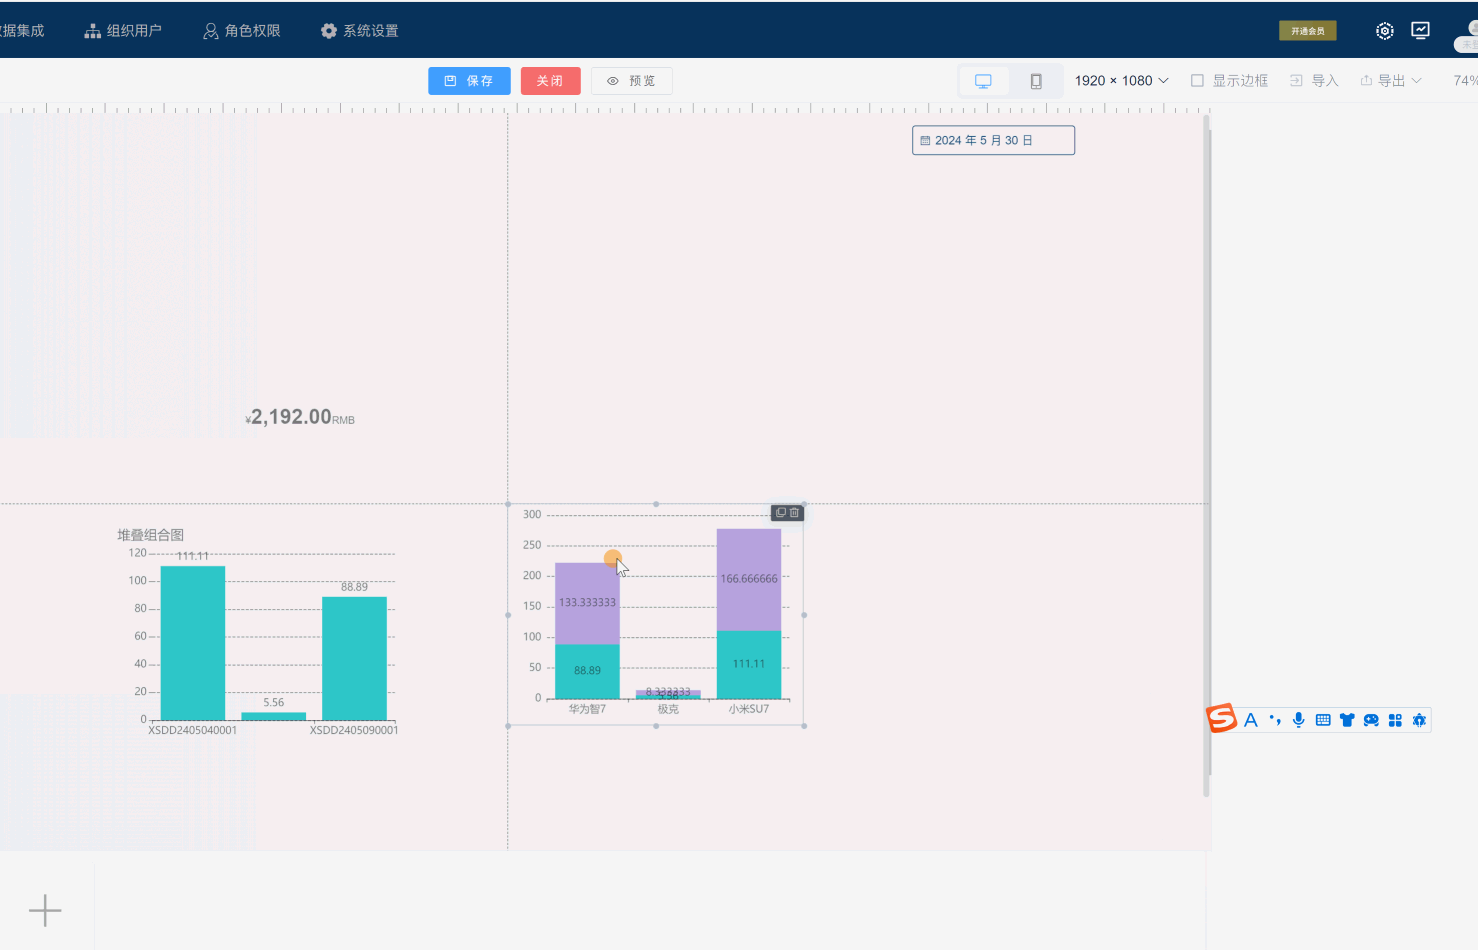Click the 华为智7 axis label
Screen dimensions: 1478x950
[x=587, y=709]
